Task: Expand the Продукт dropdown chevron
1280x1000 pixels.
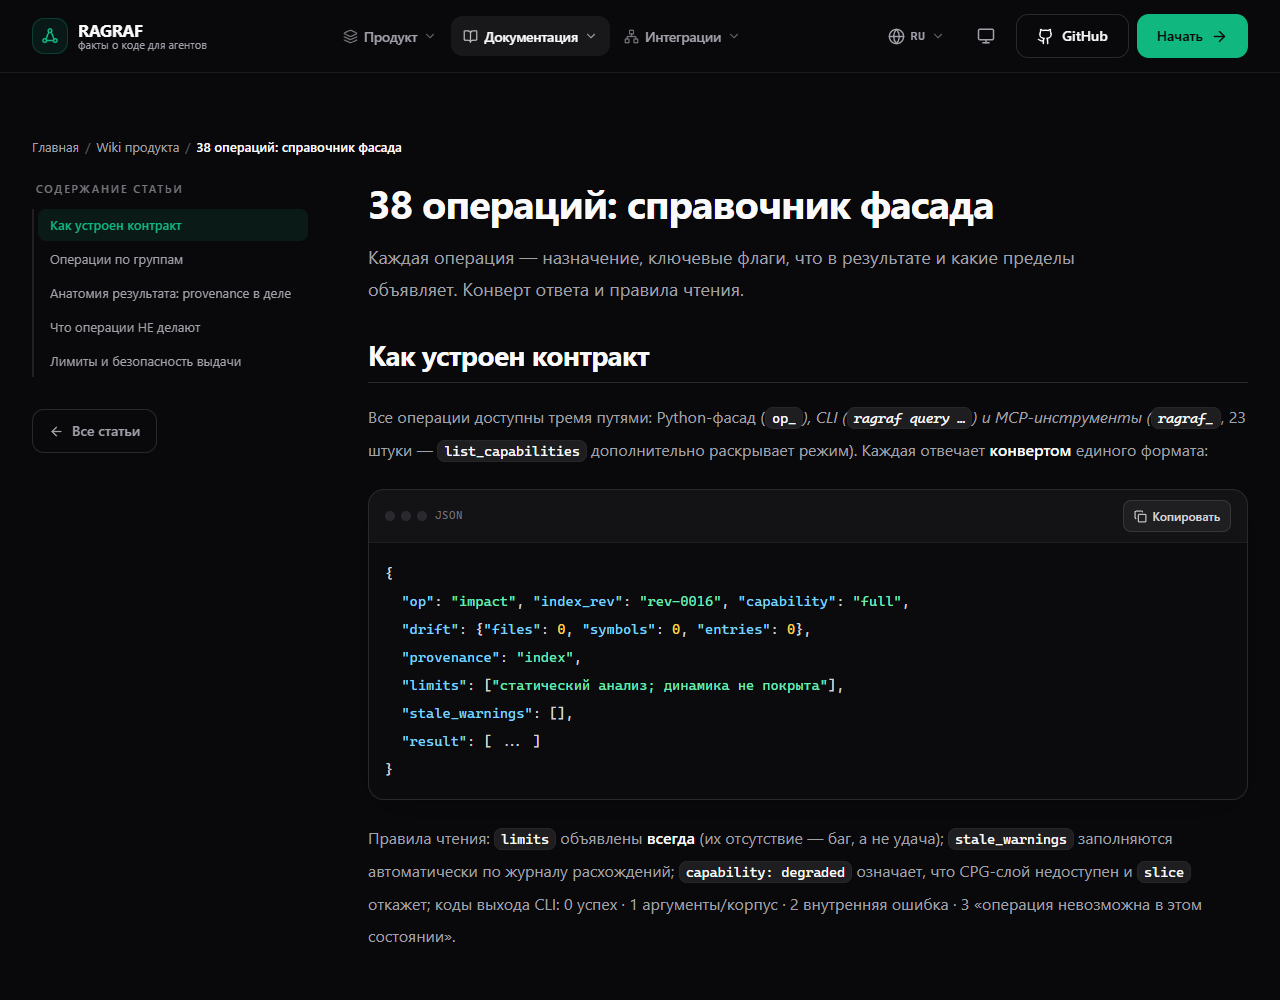Action: (430, 36)
